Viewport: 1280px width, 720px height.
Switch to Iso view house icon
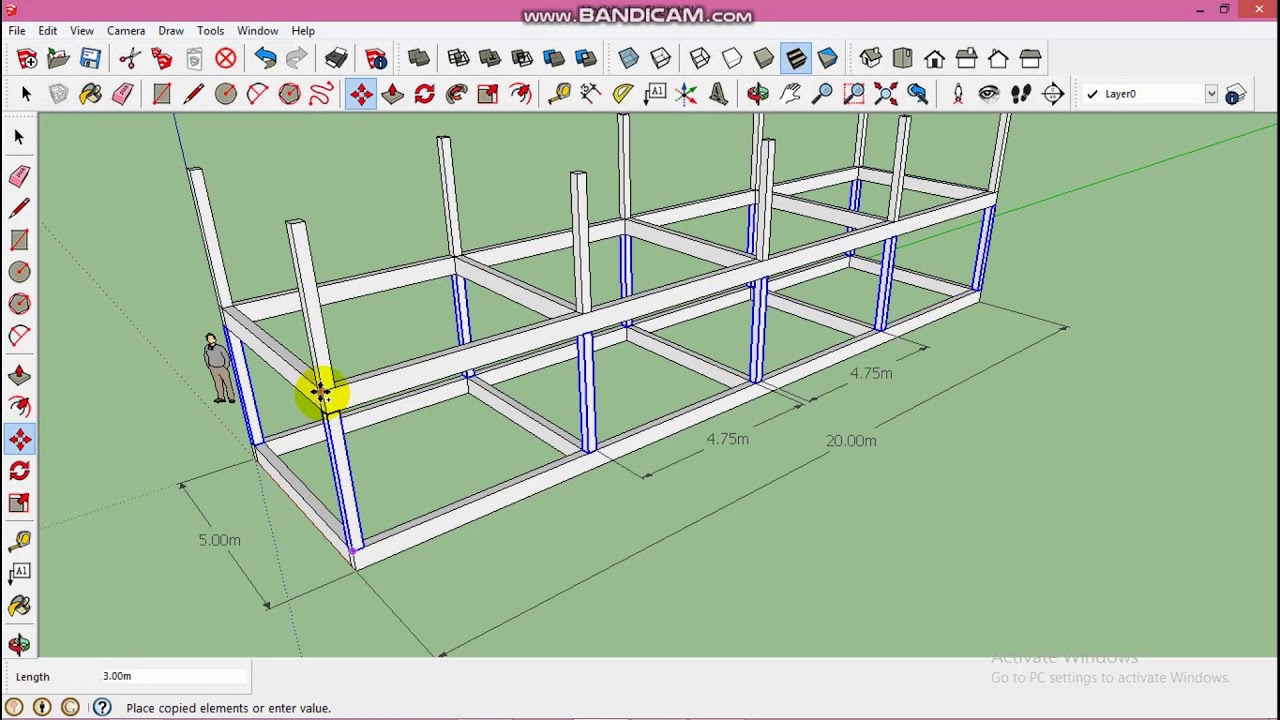click(871, 58)
